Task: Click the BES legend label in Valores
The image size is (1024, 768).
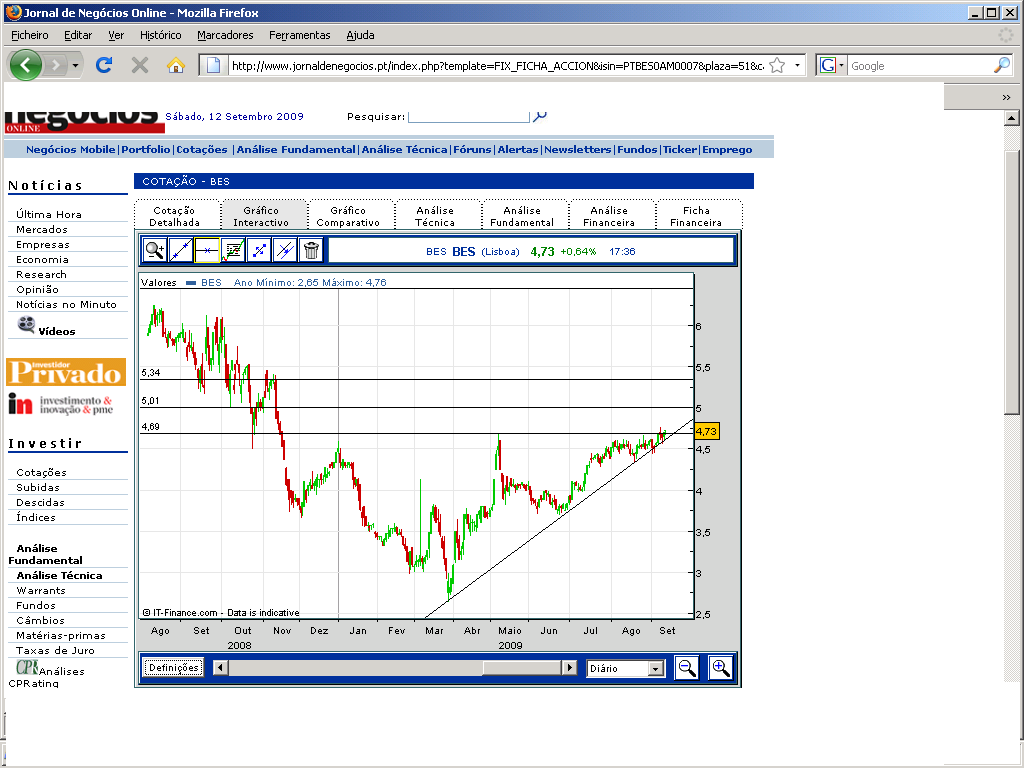Action: [x=211, y=283]
